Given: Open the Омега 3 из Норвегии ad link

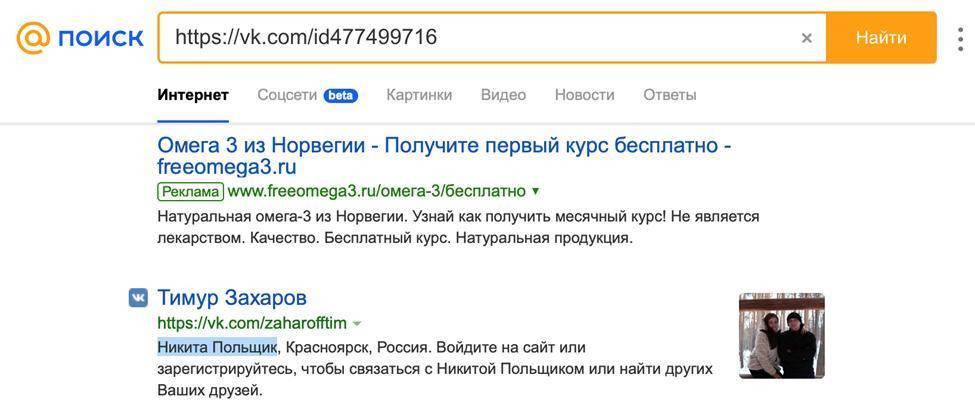Looking at the screenshot, I should coord(445,156).
